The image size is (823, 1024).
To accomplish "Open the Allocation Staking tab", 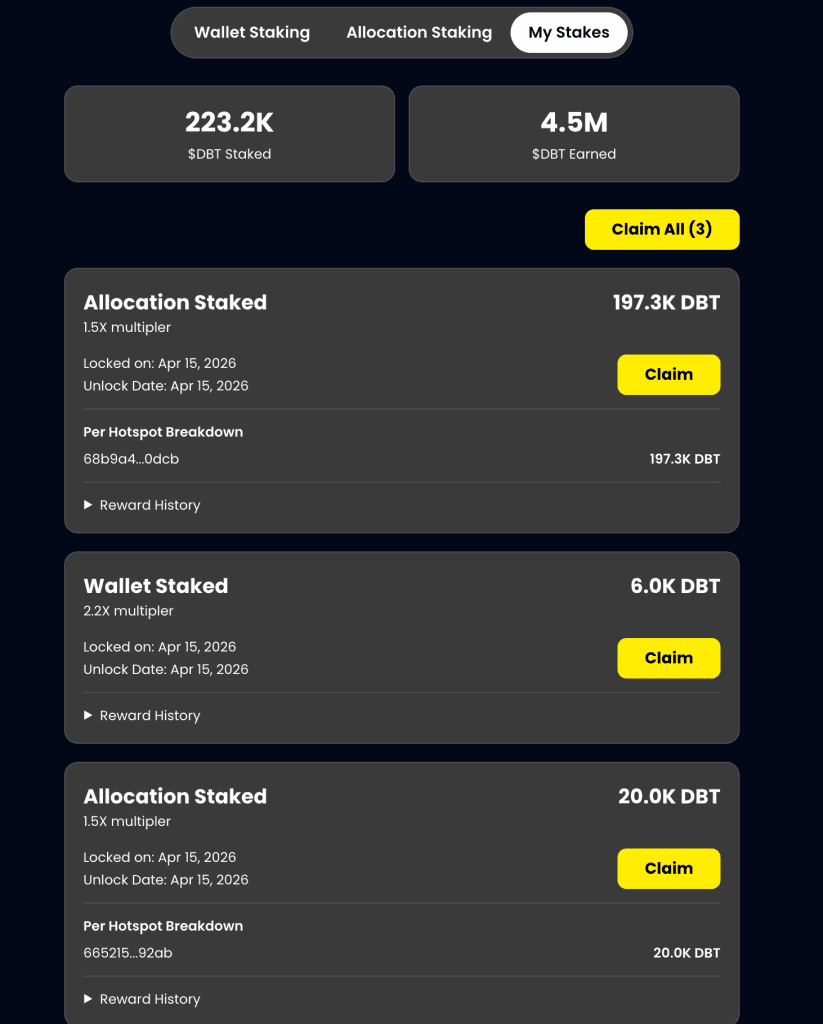I will 419,33.
